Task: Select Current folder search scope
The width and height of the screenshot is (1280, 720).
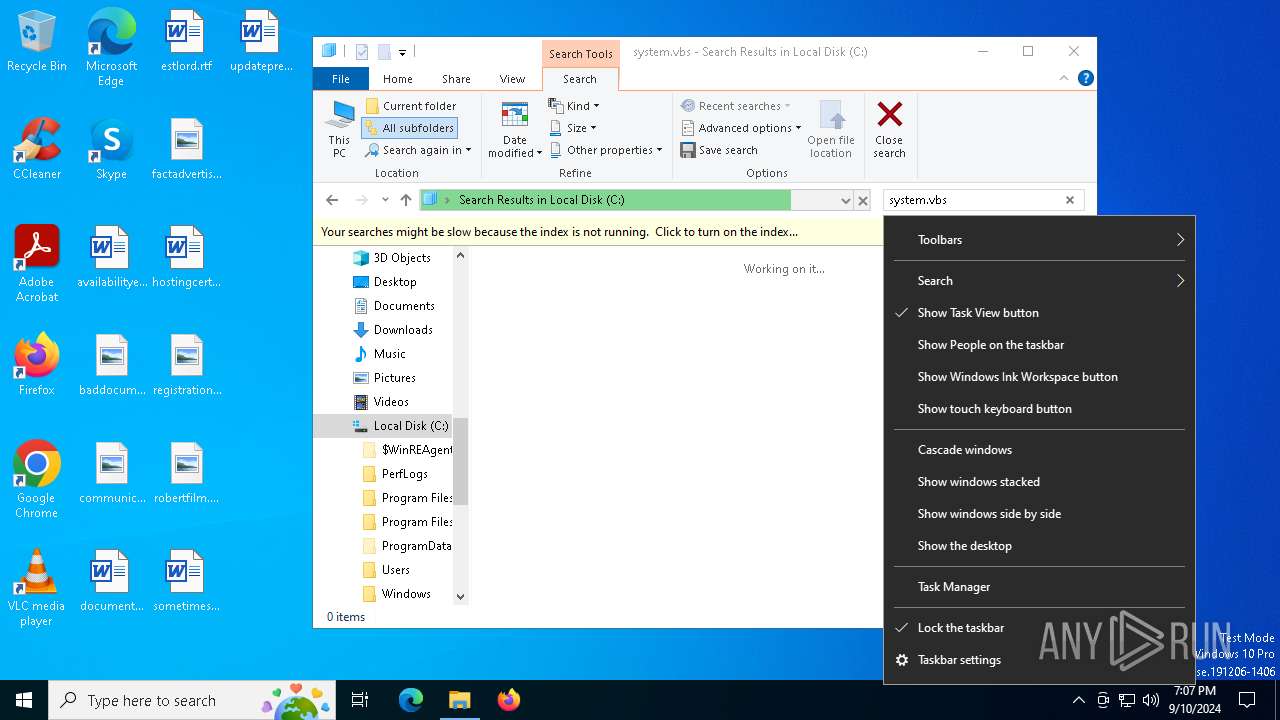Action: point(411,106)
